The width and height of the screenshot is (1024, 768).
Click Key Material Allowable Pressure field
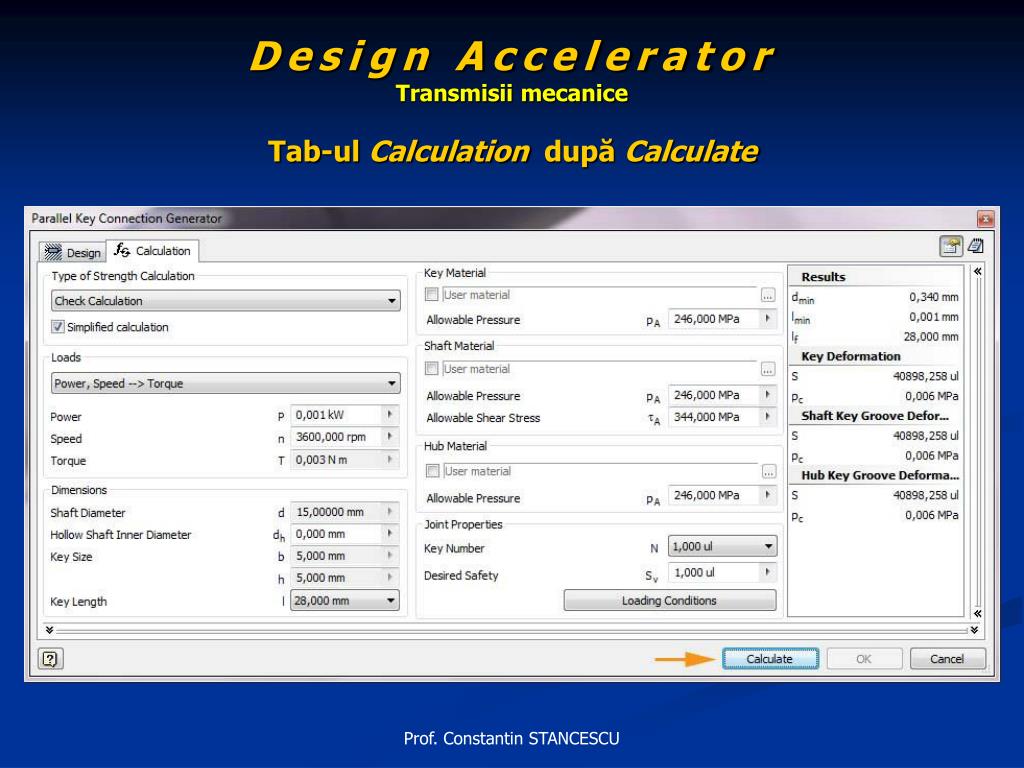pos(714,319)
